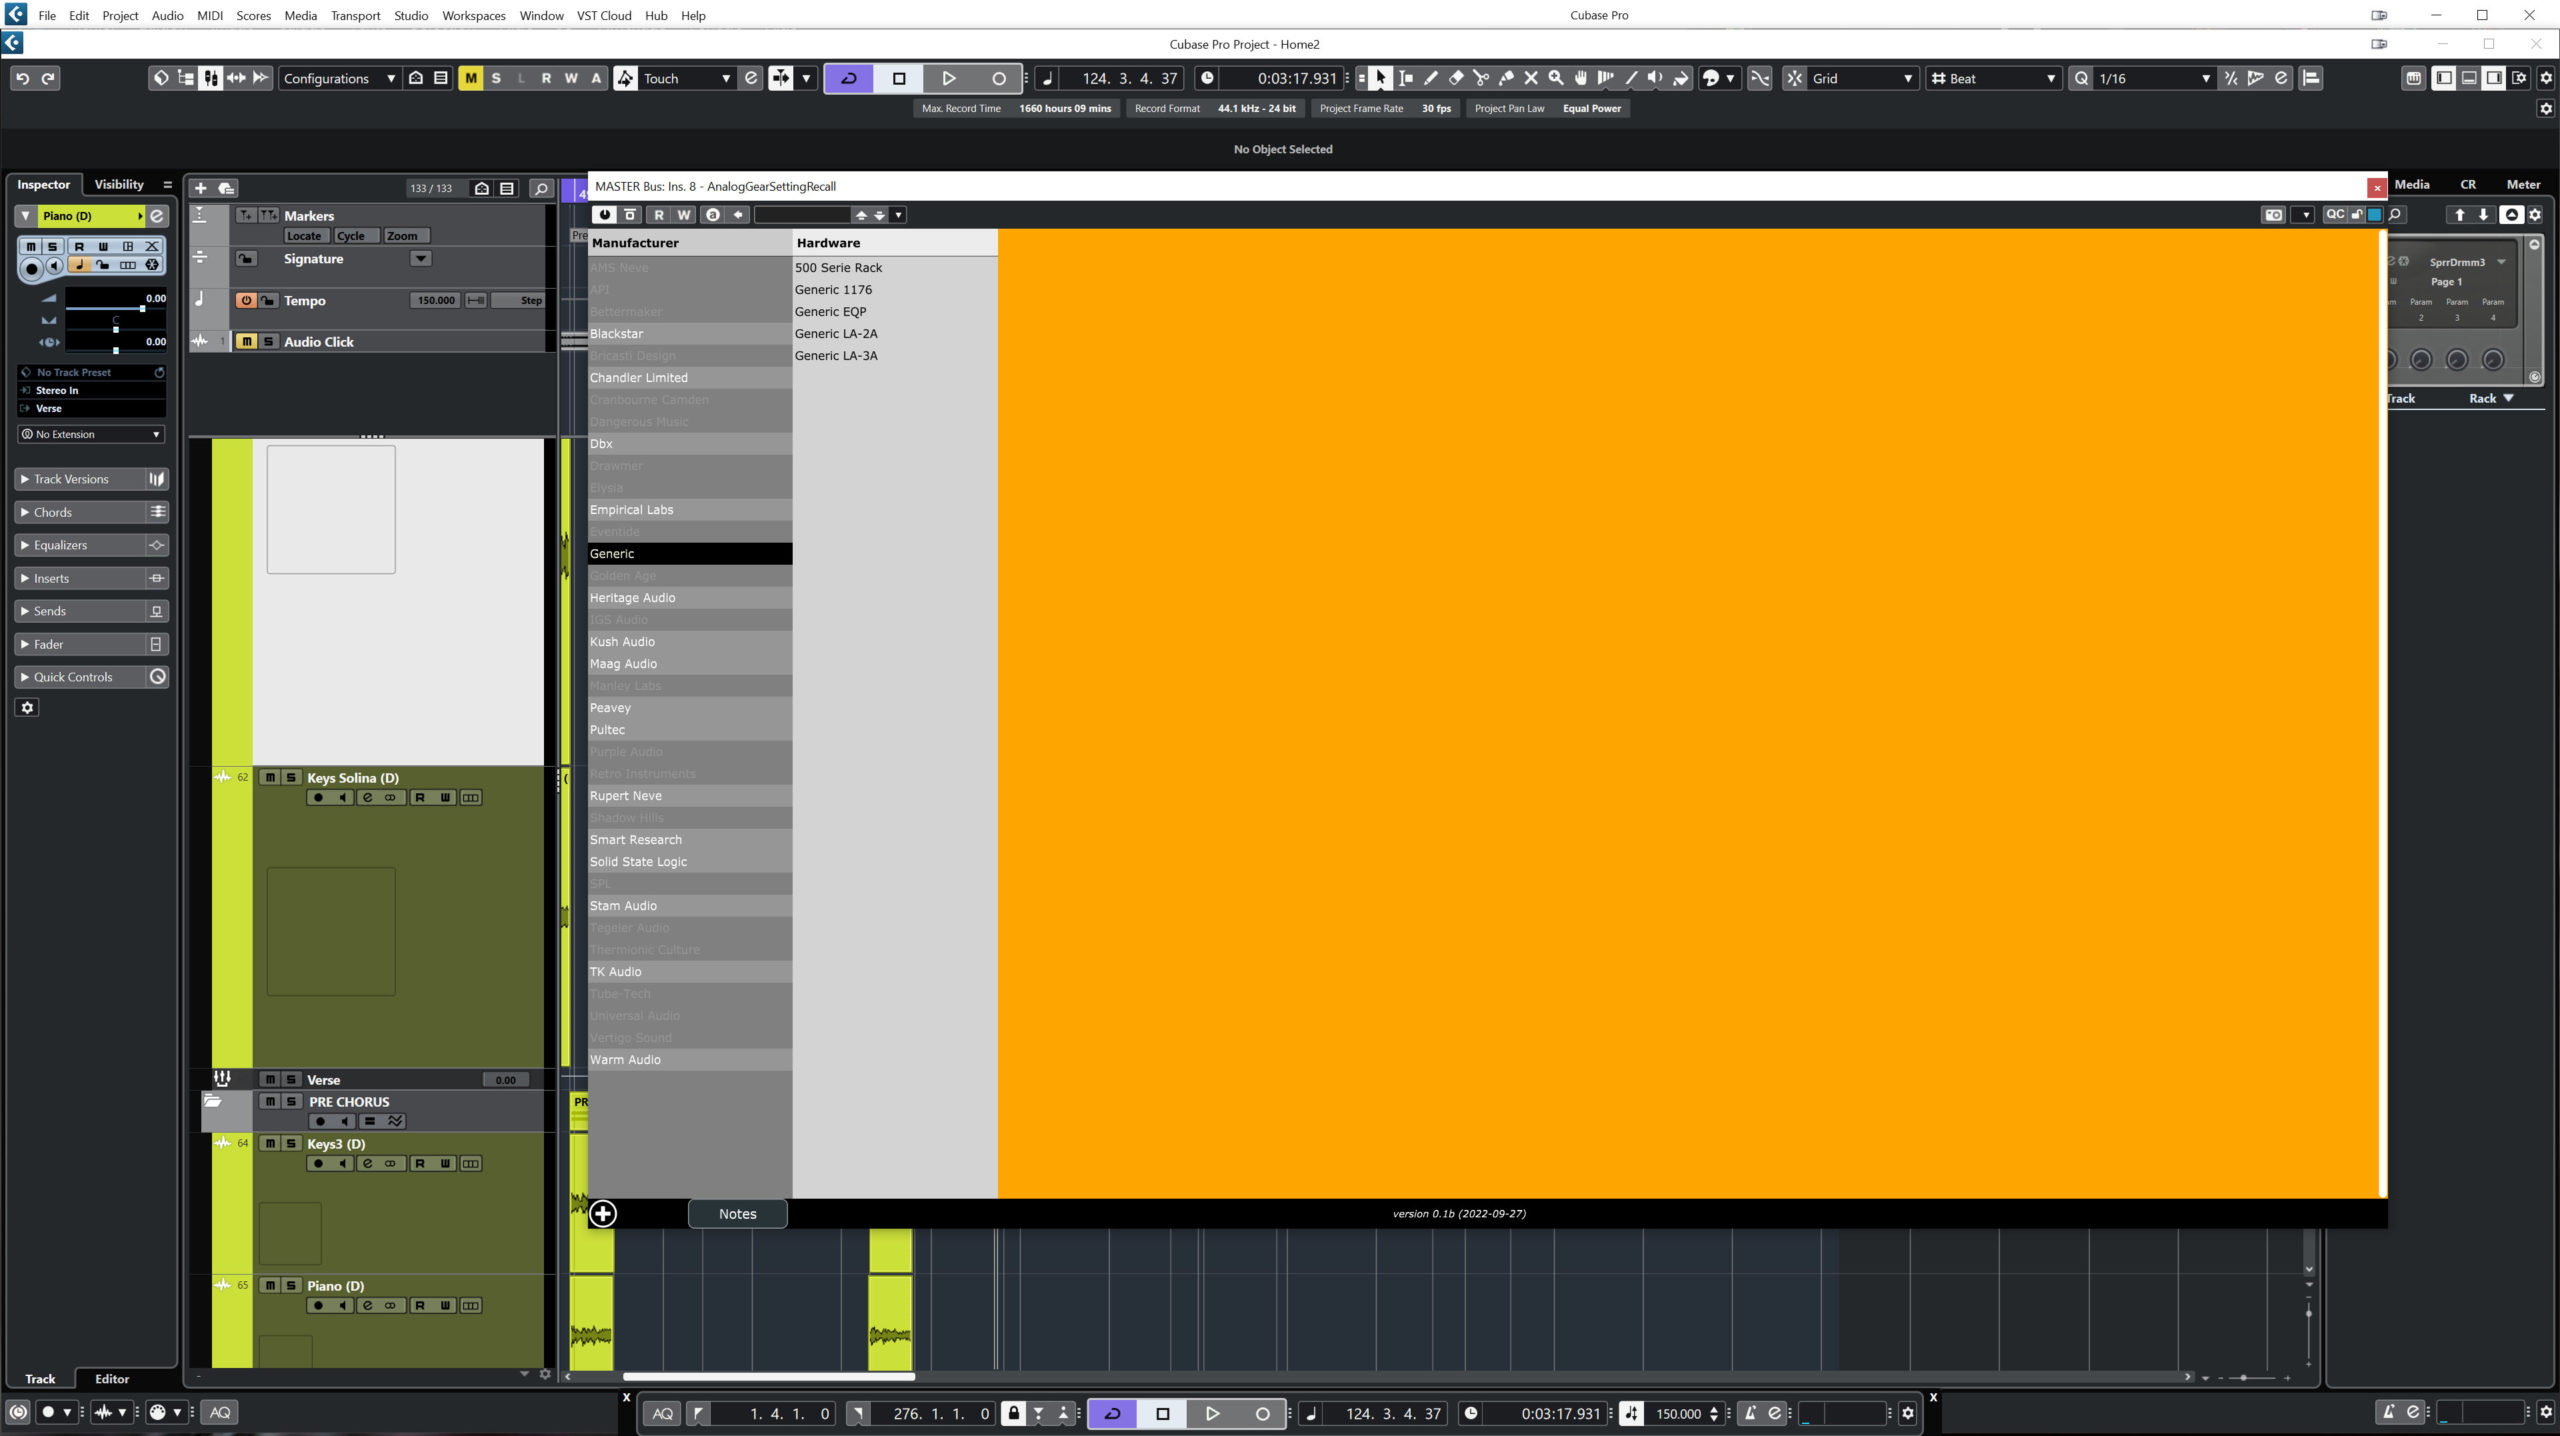
Task: Select the Scissors split tool
Action: click(x=1481, y=78)
